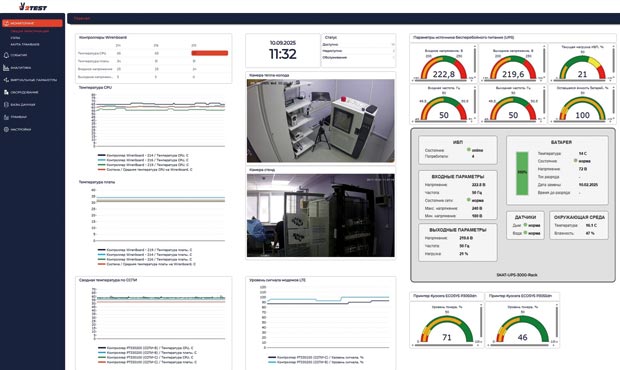Click the battery capacity gauge showing 100
Viewport: 620px width, 370px height.
click(582, 108)
